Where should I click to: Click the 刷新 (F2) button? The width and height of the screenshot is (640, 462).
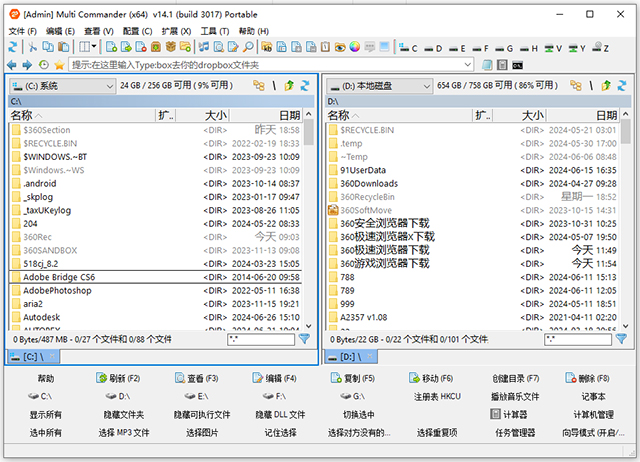click(x=118, y=378)
